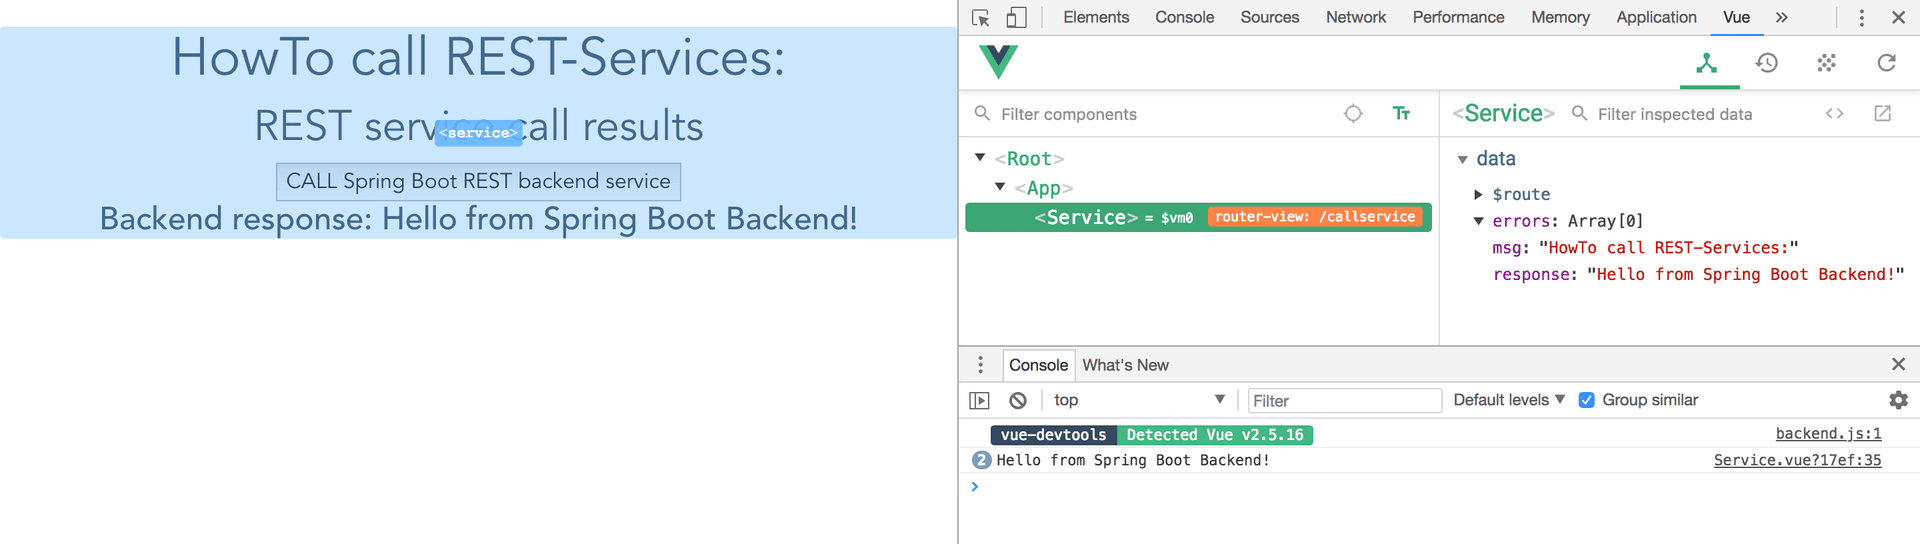The height and width of the screenshot is (544, 1920).
Task: Click the select component target icon
Action: click(1353, 114)
